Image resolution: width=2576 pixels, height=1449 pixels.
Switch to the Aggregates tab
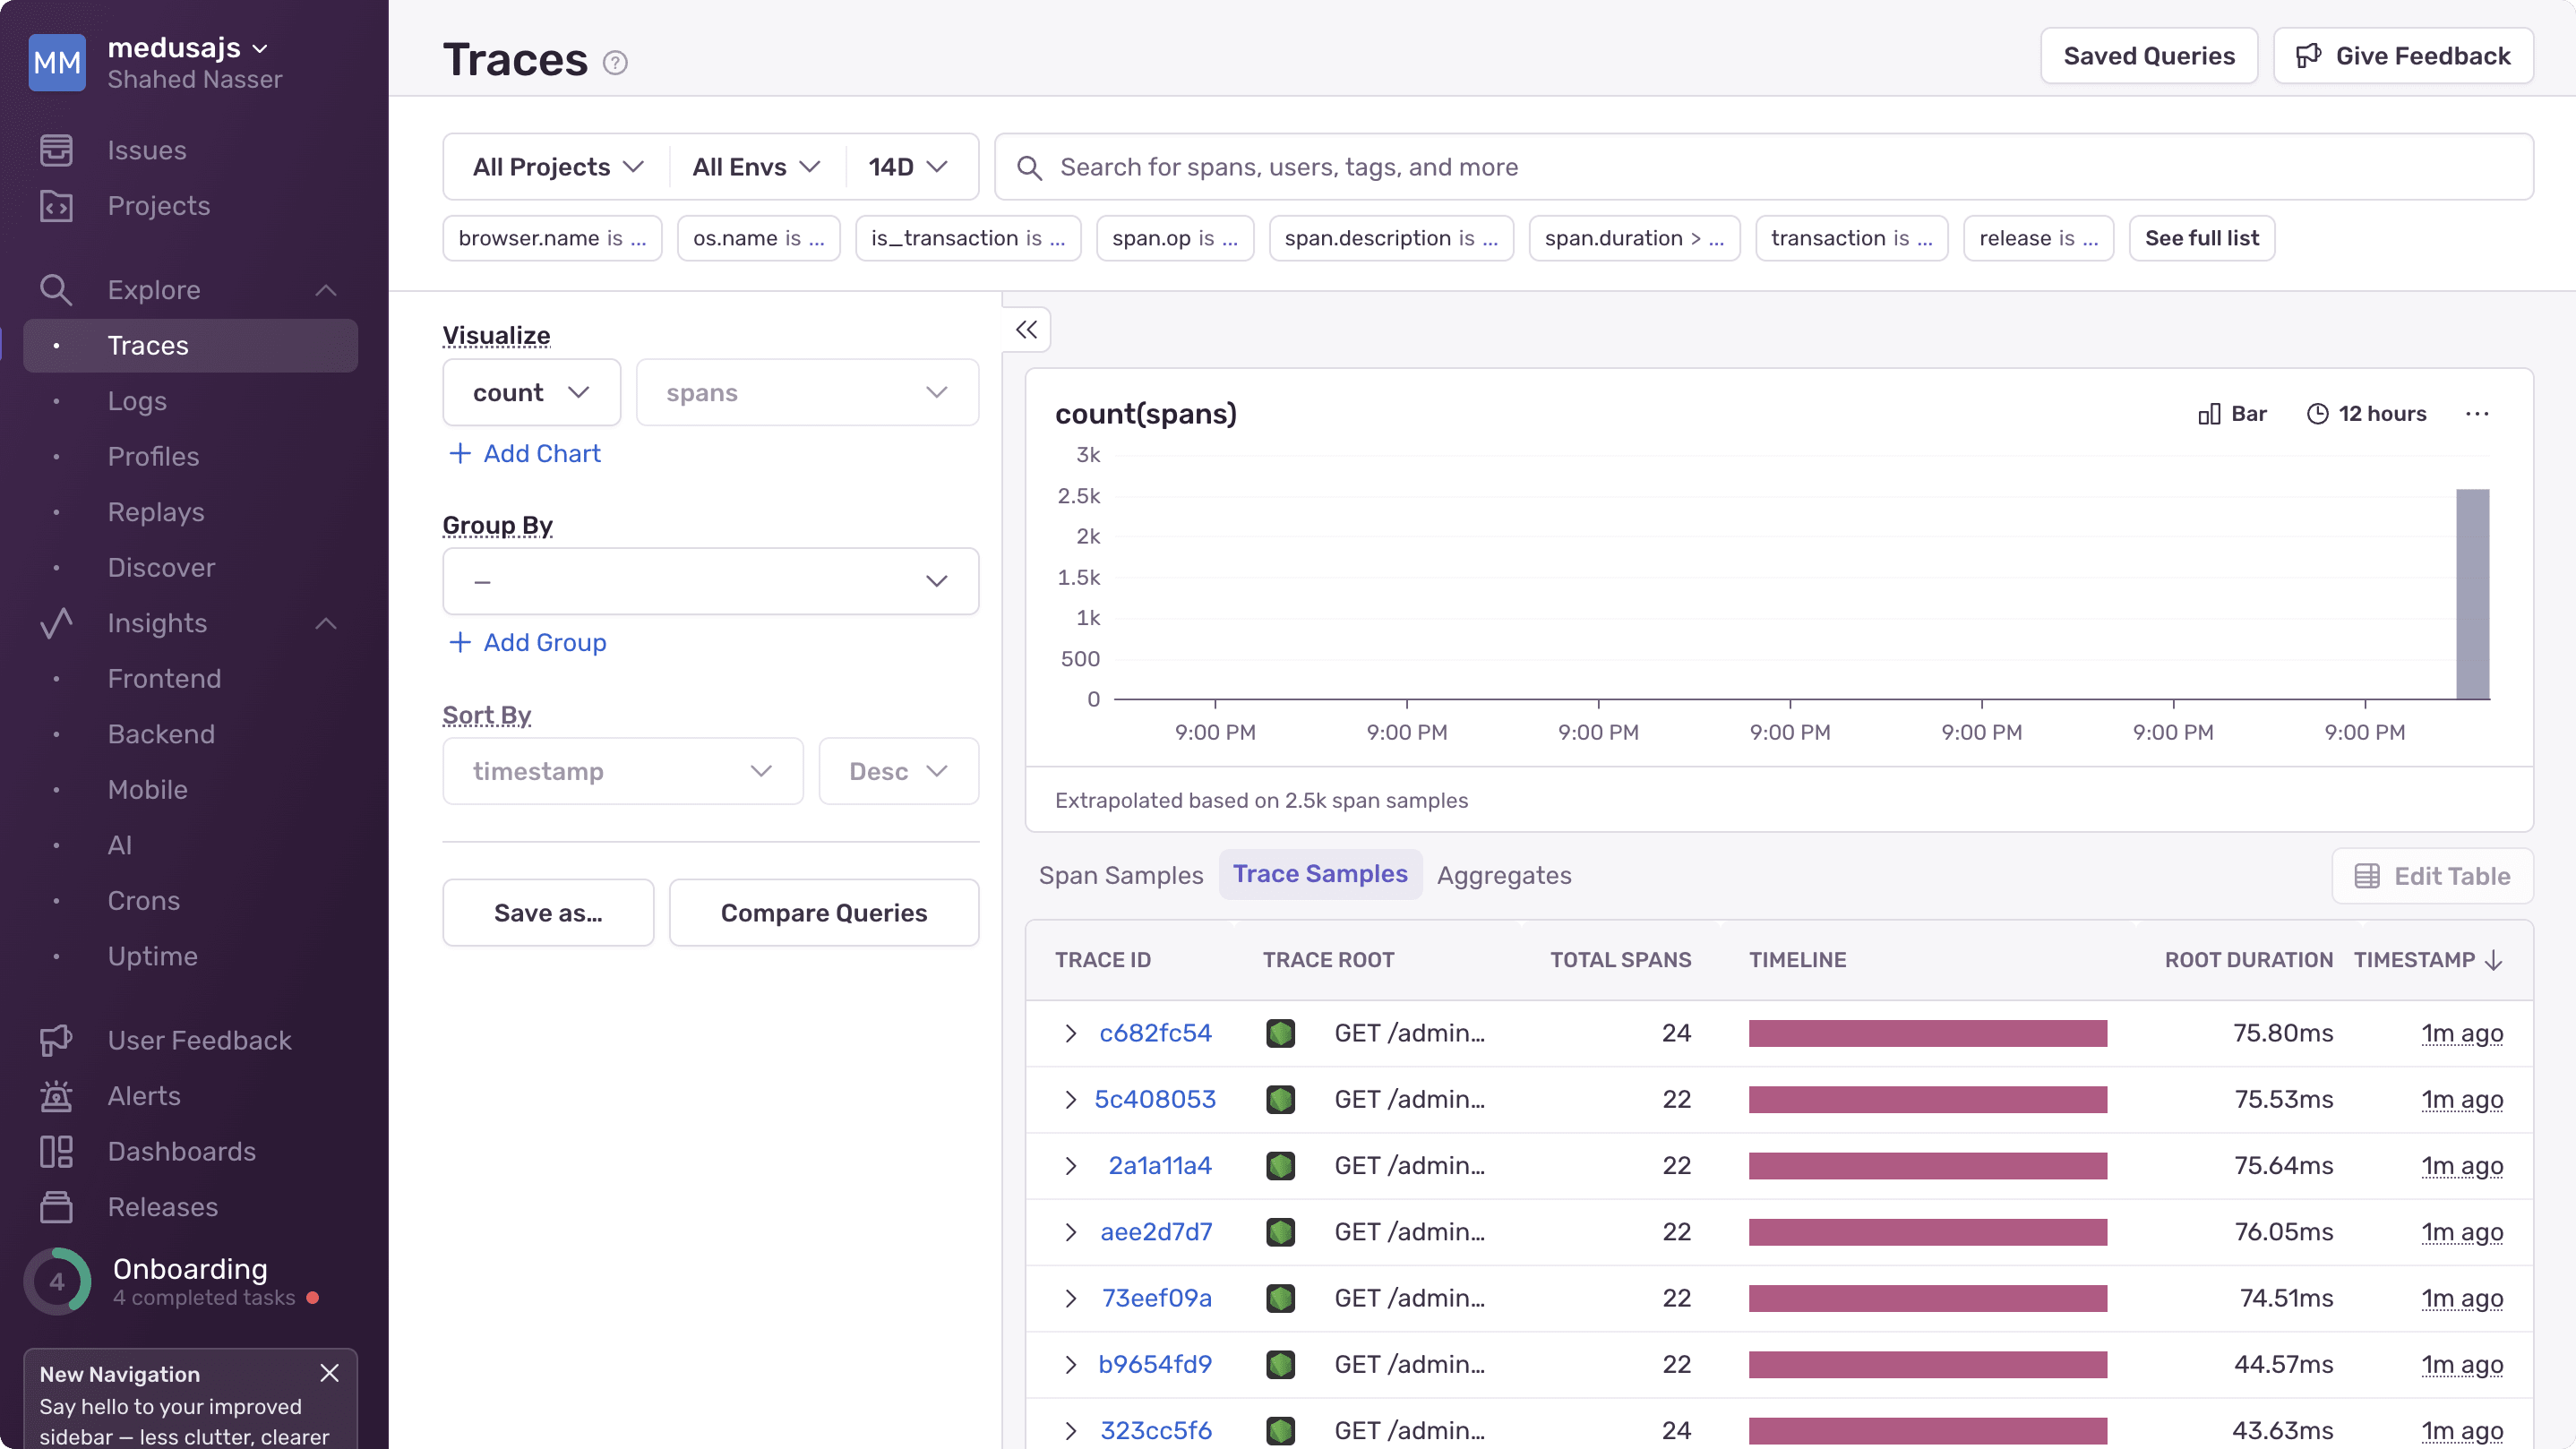[x=1504, y=875]
